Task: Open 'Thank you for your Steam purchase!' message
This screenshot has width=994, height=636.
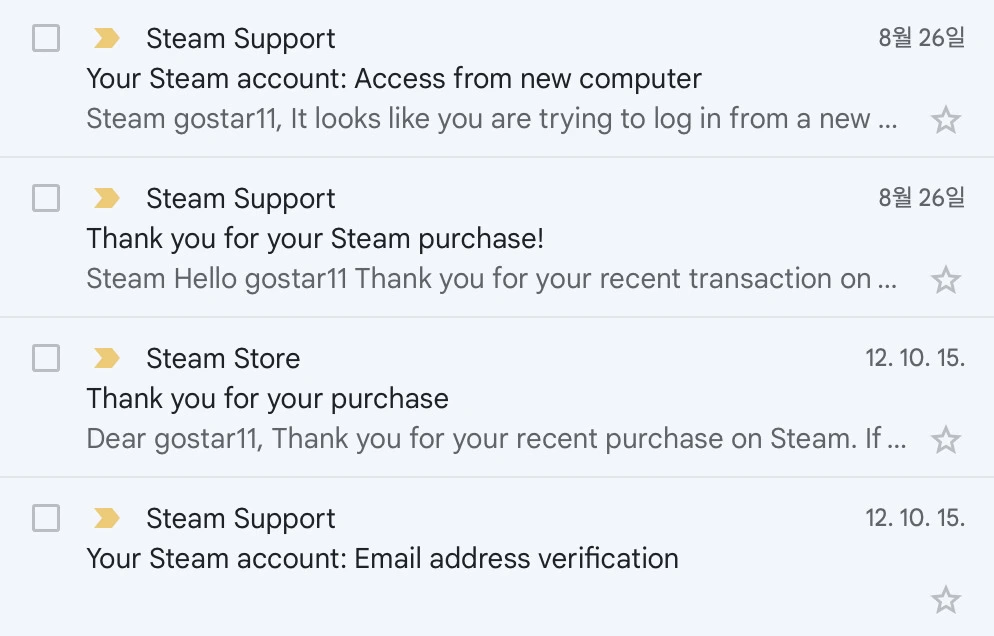Action: [x=315, y=239]
